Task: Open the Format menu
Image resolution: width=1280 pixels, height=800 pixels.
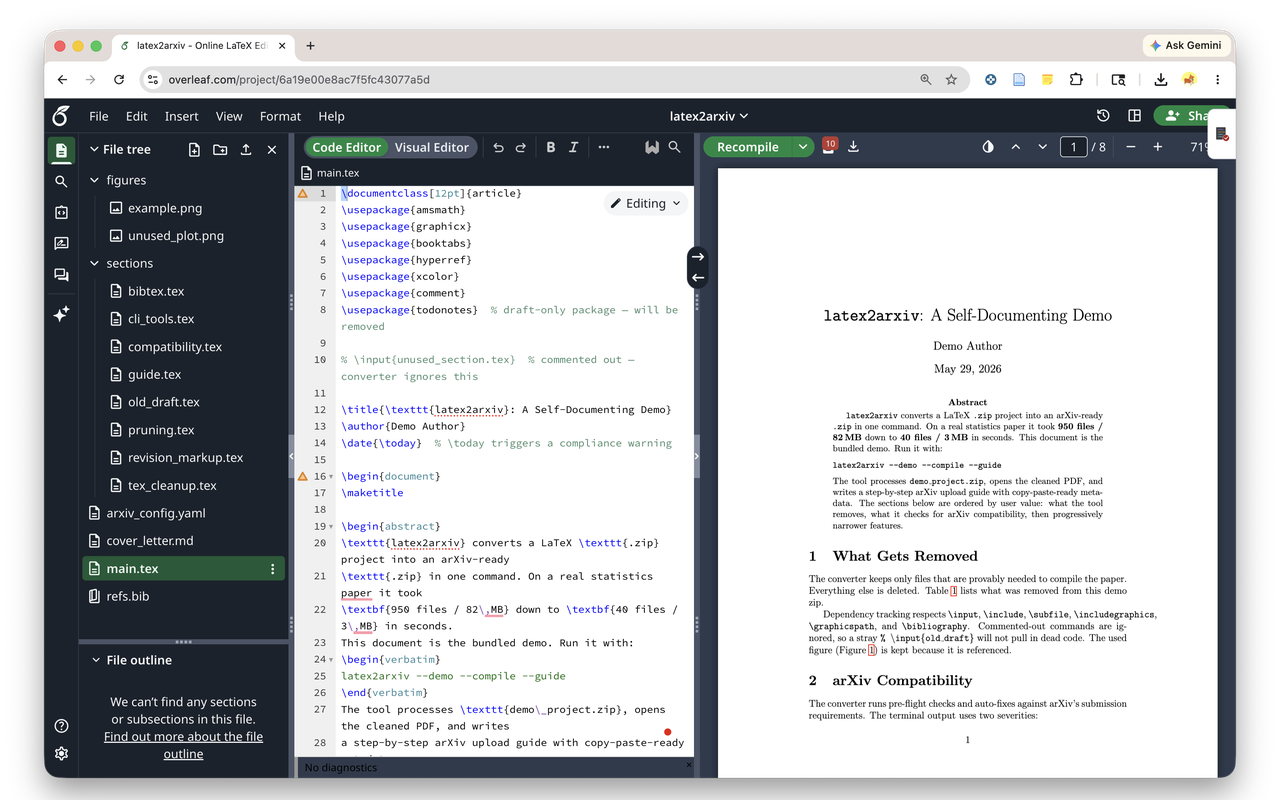Action: (x=280, y=116)
